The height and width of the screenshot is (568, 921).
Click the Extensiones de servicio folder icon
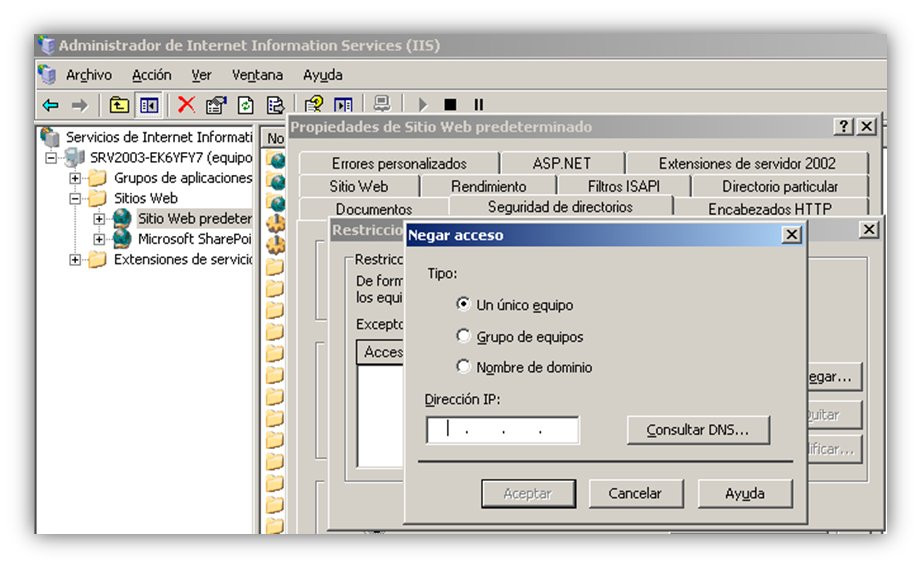point(98,259)
